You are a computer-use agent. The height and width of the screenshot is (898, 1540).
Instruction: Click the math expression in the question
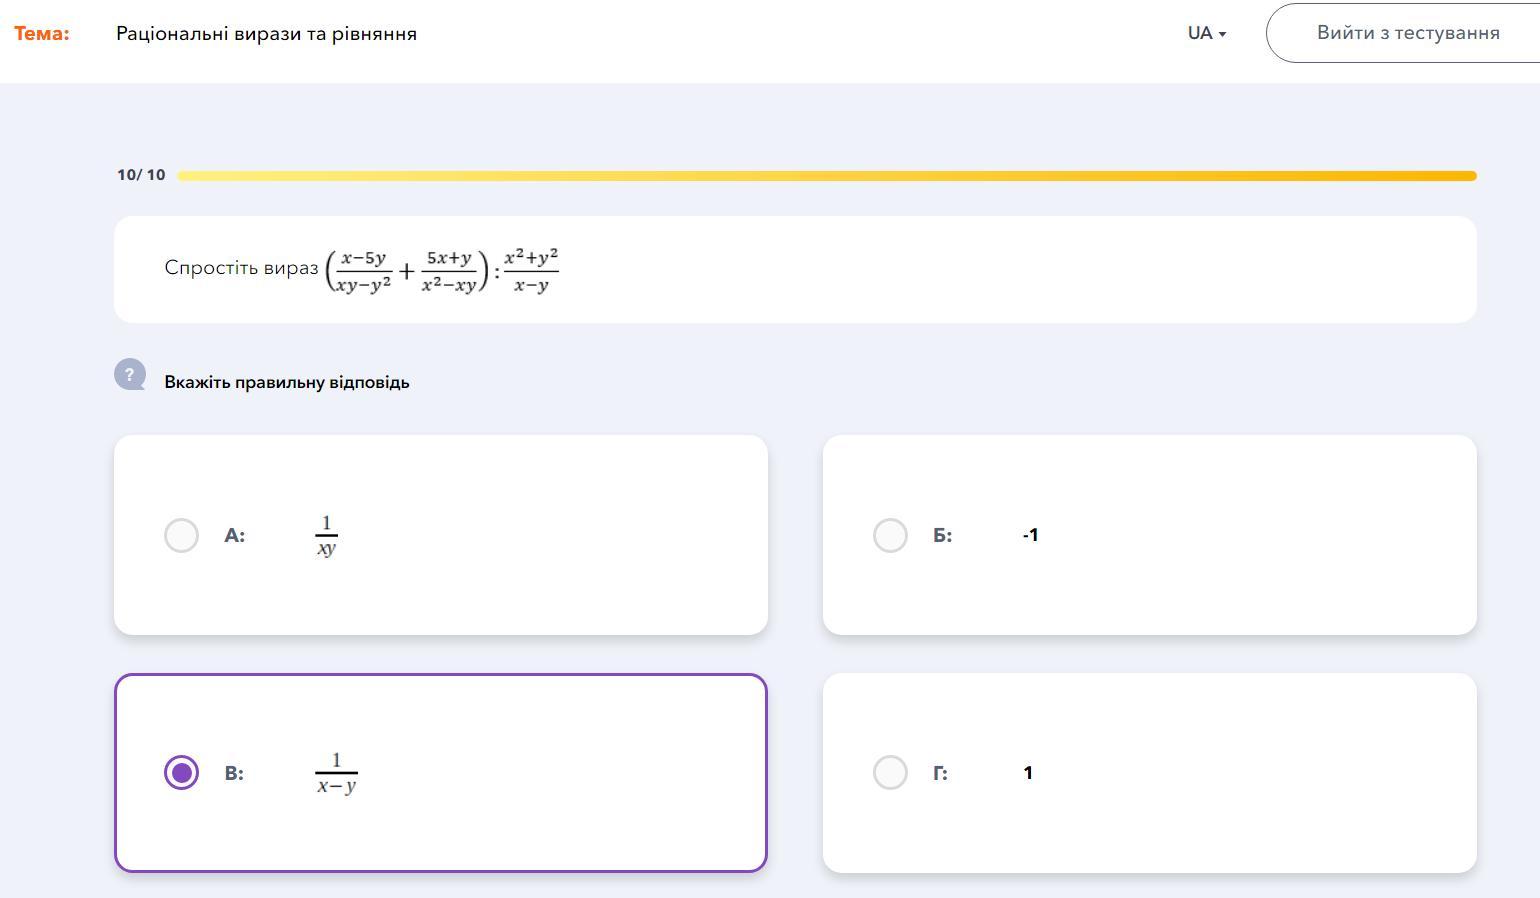pyautogui.click(x=442, y=270)
